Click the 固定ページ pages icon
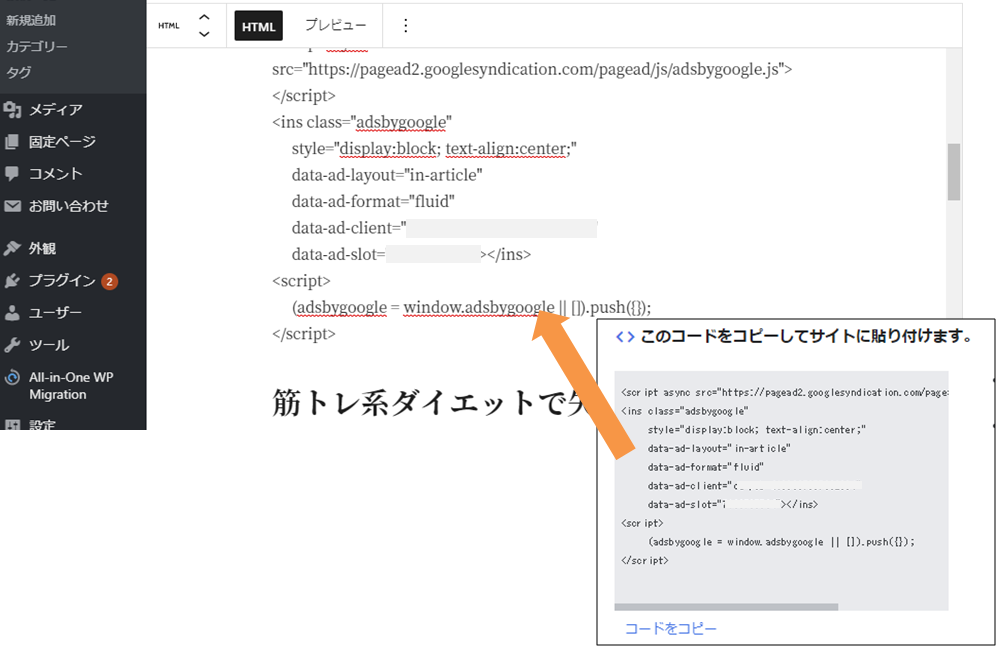Screen dimensions: 1000x649 coord(12,142)
